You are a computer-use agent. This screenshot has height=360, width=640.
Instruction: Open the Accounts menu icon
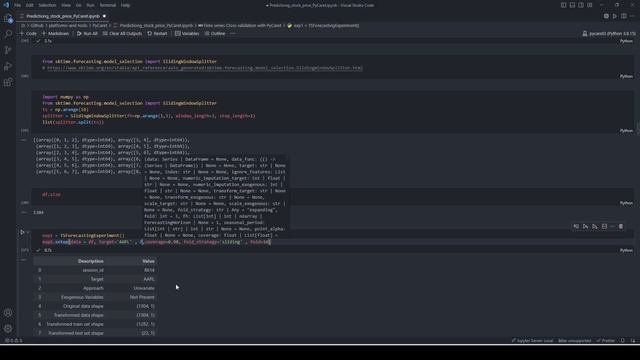8,313
